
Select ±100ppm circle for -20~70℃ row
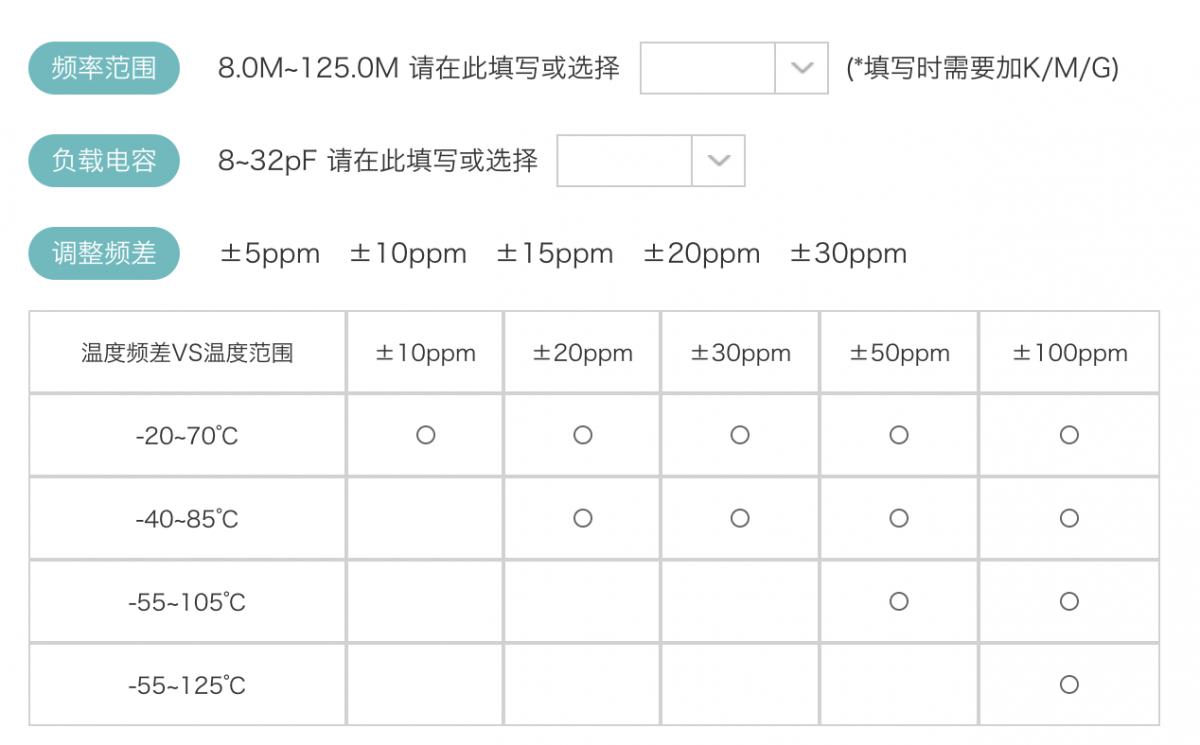[x=1069, y=435]
